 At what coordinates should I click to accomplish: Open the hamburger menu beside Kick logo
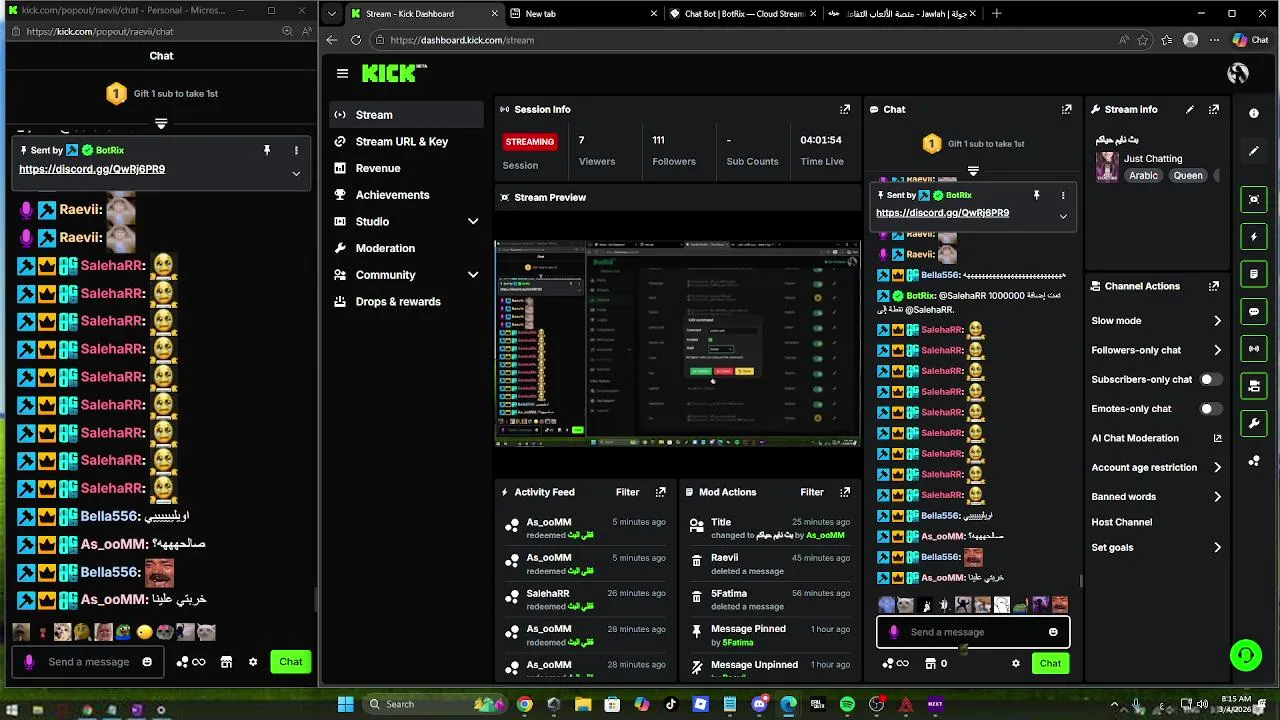(x=342, y=73)
